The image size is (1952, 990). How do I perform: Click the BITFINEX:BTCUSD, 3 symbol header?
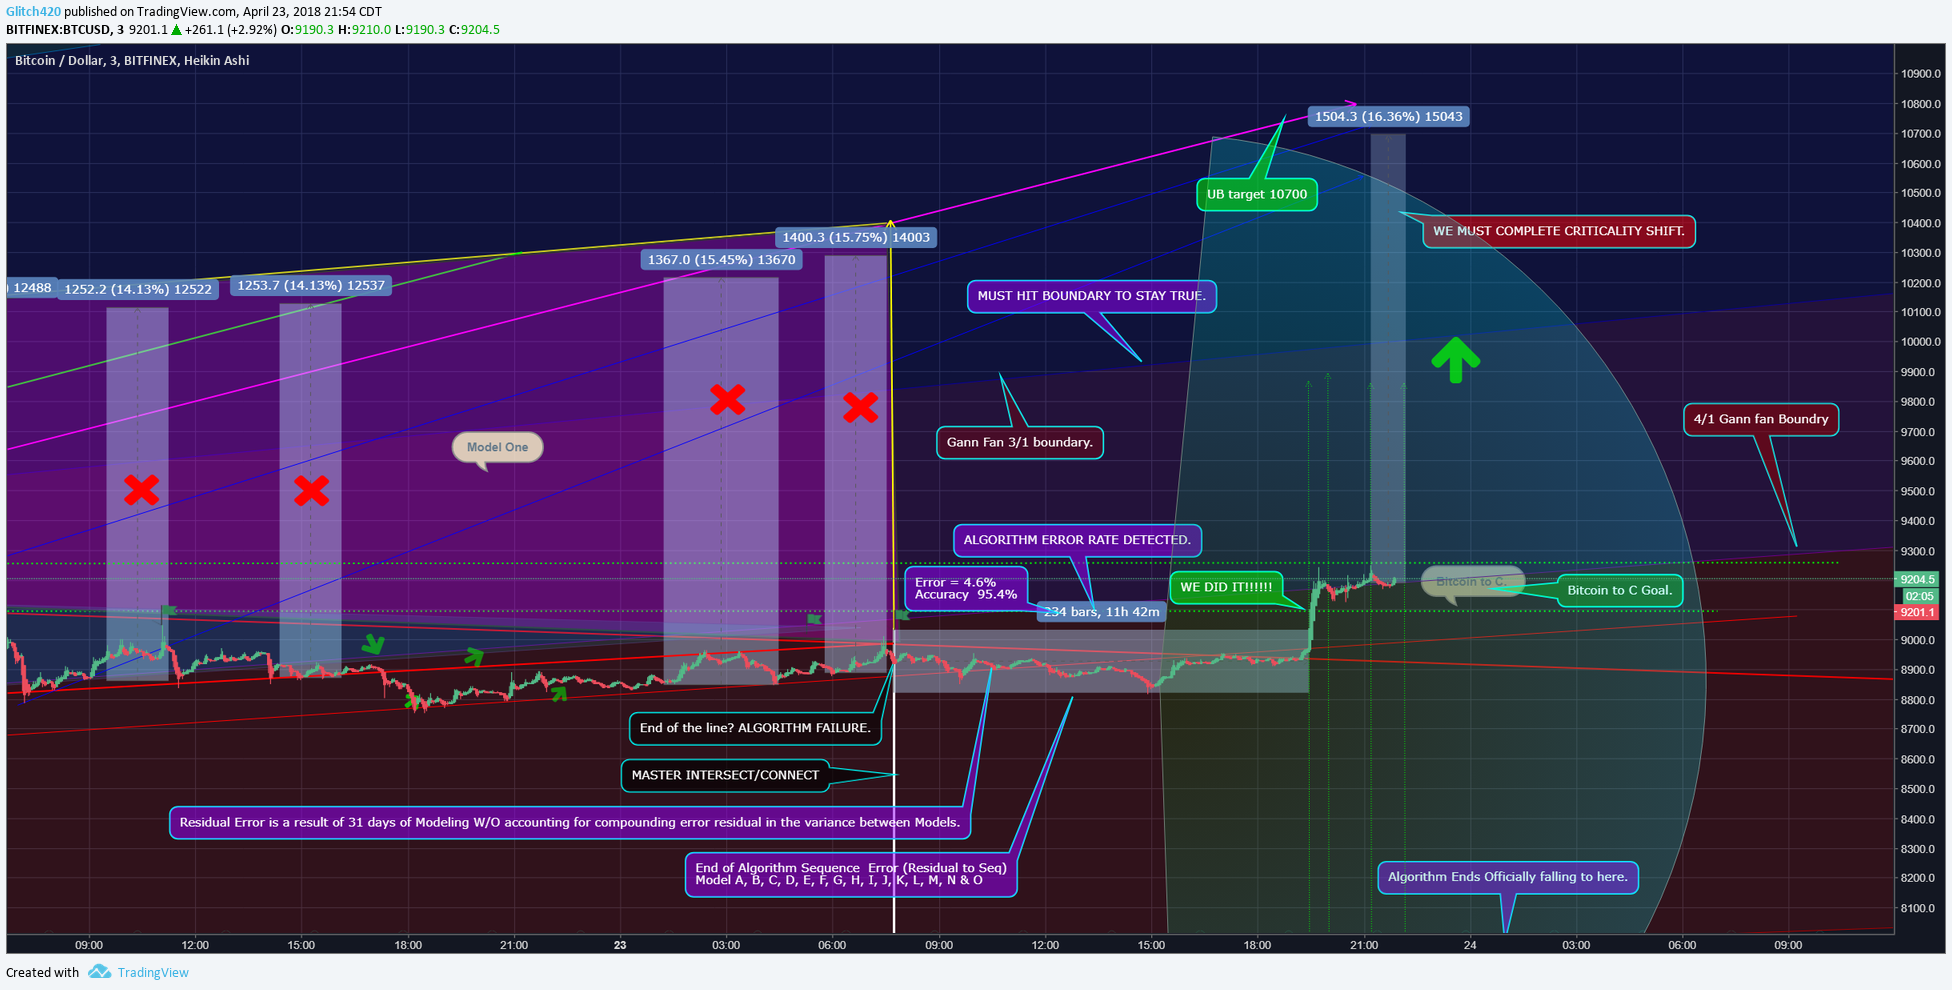(x=65, y=30)
